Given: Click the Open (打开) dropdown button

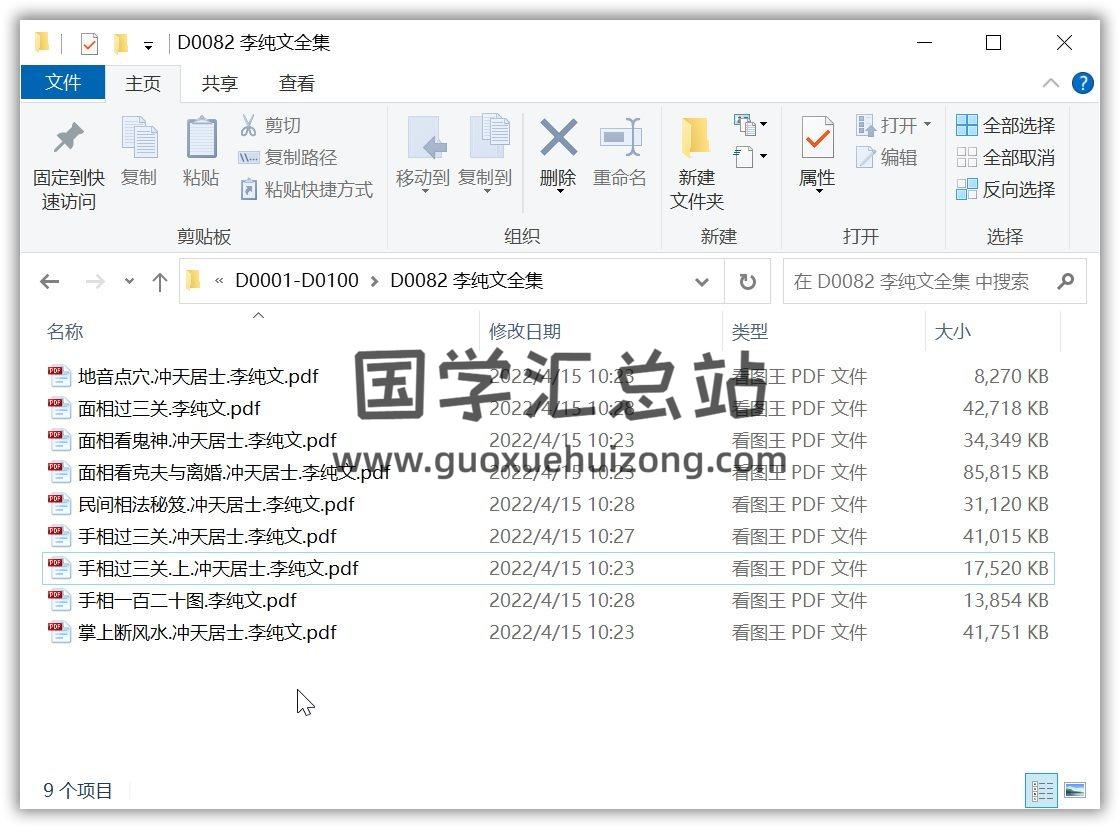Looking at the screenshot, I should point(894,125).
